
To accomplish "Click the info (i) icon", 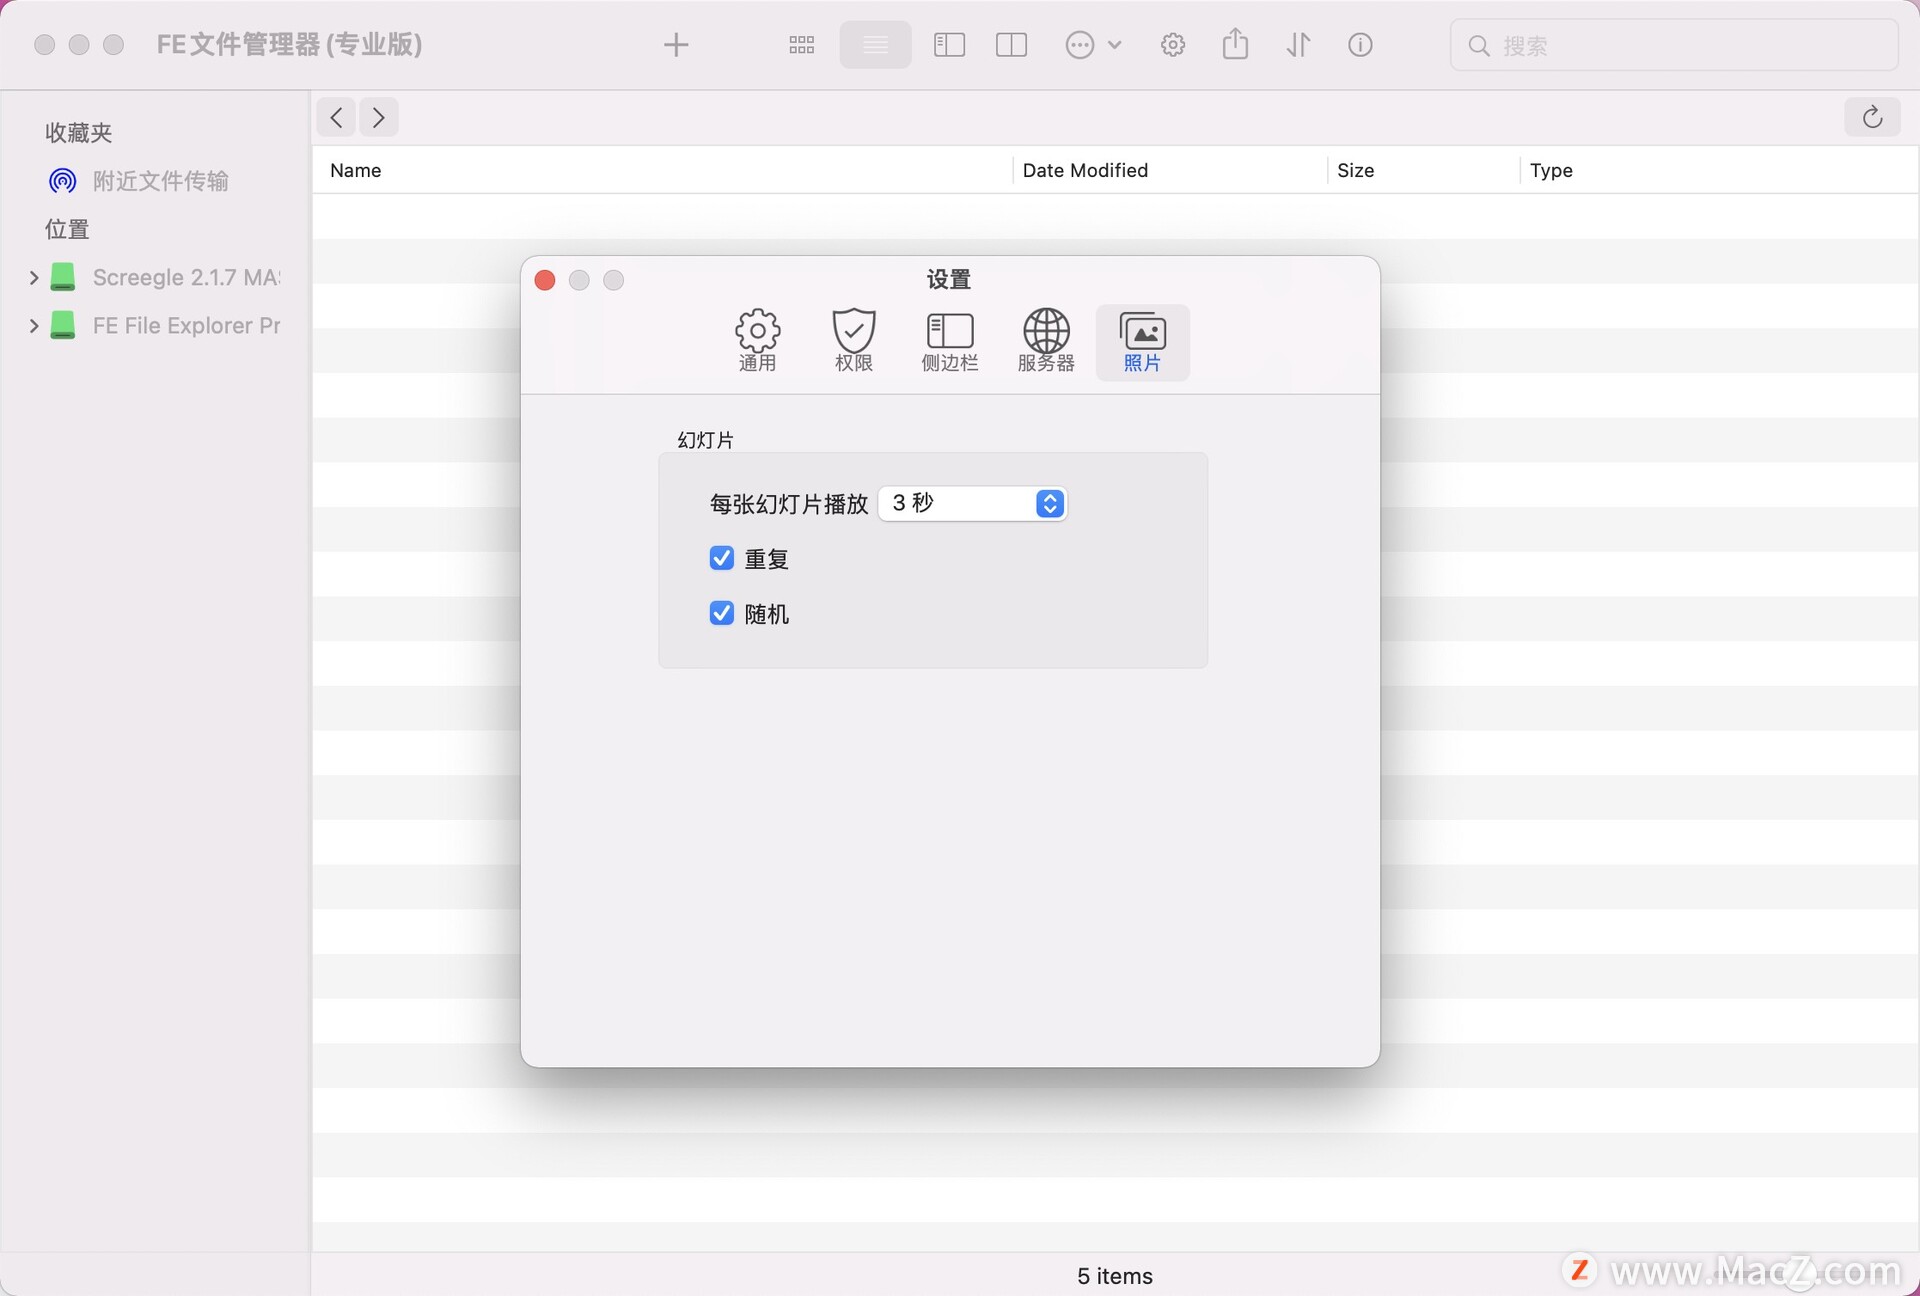I will click(1360, 44).
